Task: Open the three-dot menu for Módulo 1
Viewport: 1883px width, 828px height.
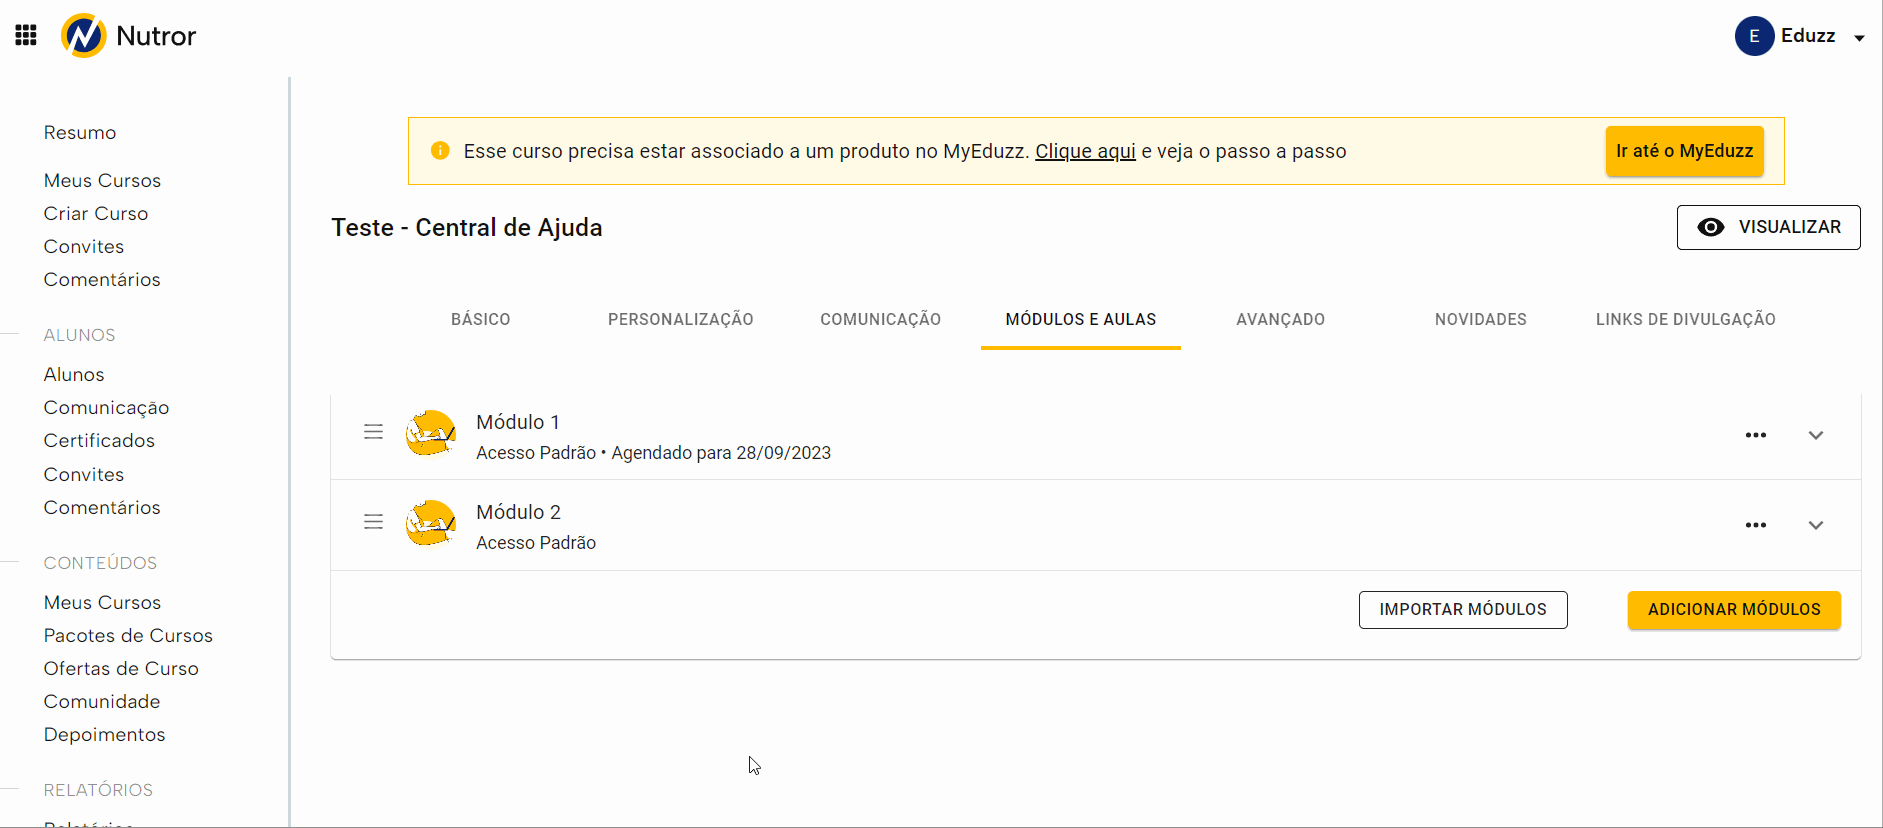Action: coord(1756,435)
